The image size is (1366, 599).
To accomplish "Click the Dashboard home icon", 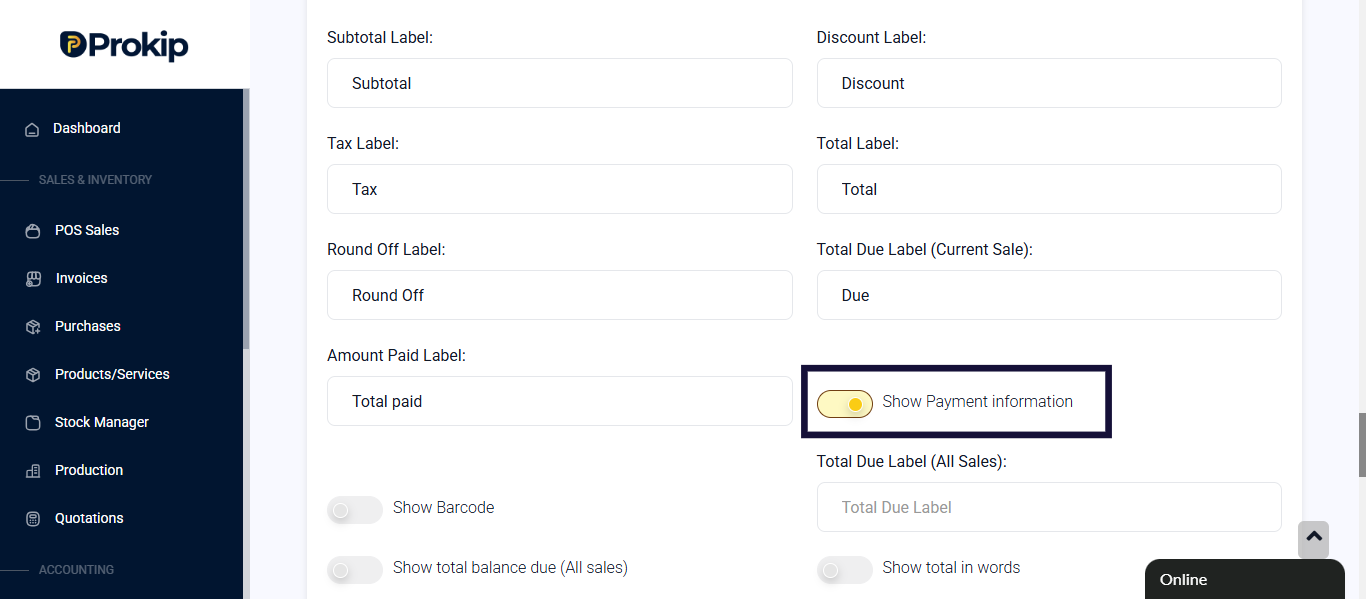I will pyautogui.click(x=32, y=129).
